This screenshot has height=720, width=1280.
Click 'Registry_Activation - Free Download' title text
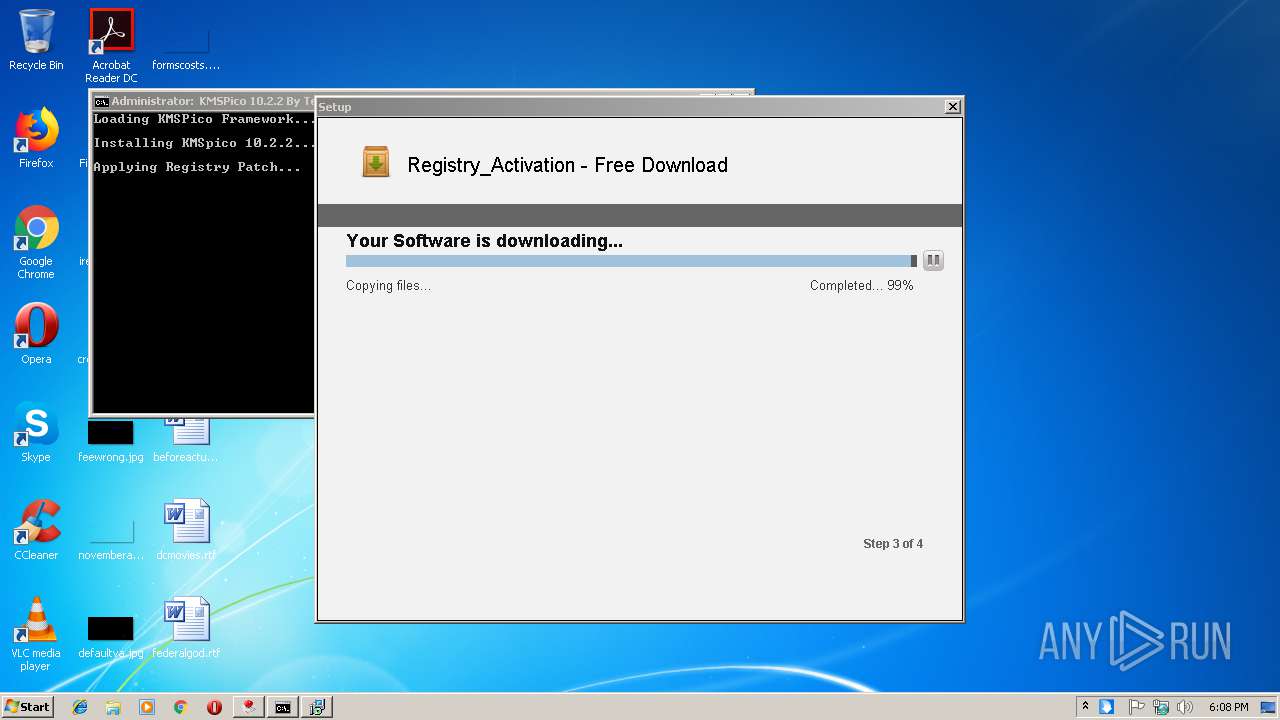[x=567, y=165]
